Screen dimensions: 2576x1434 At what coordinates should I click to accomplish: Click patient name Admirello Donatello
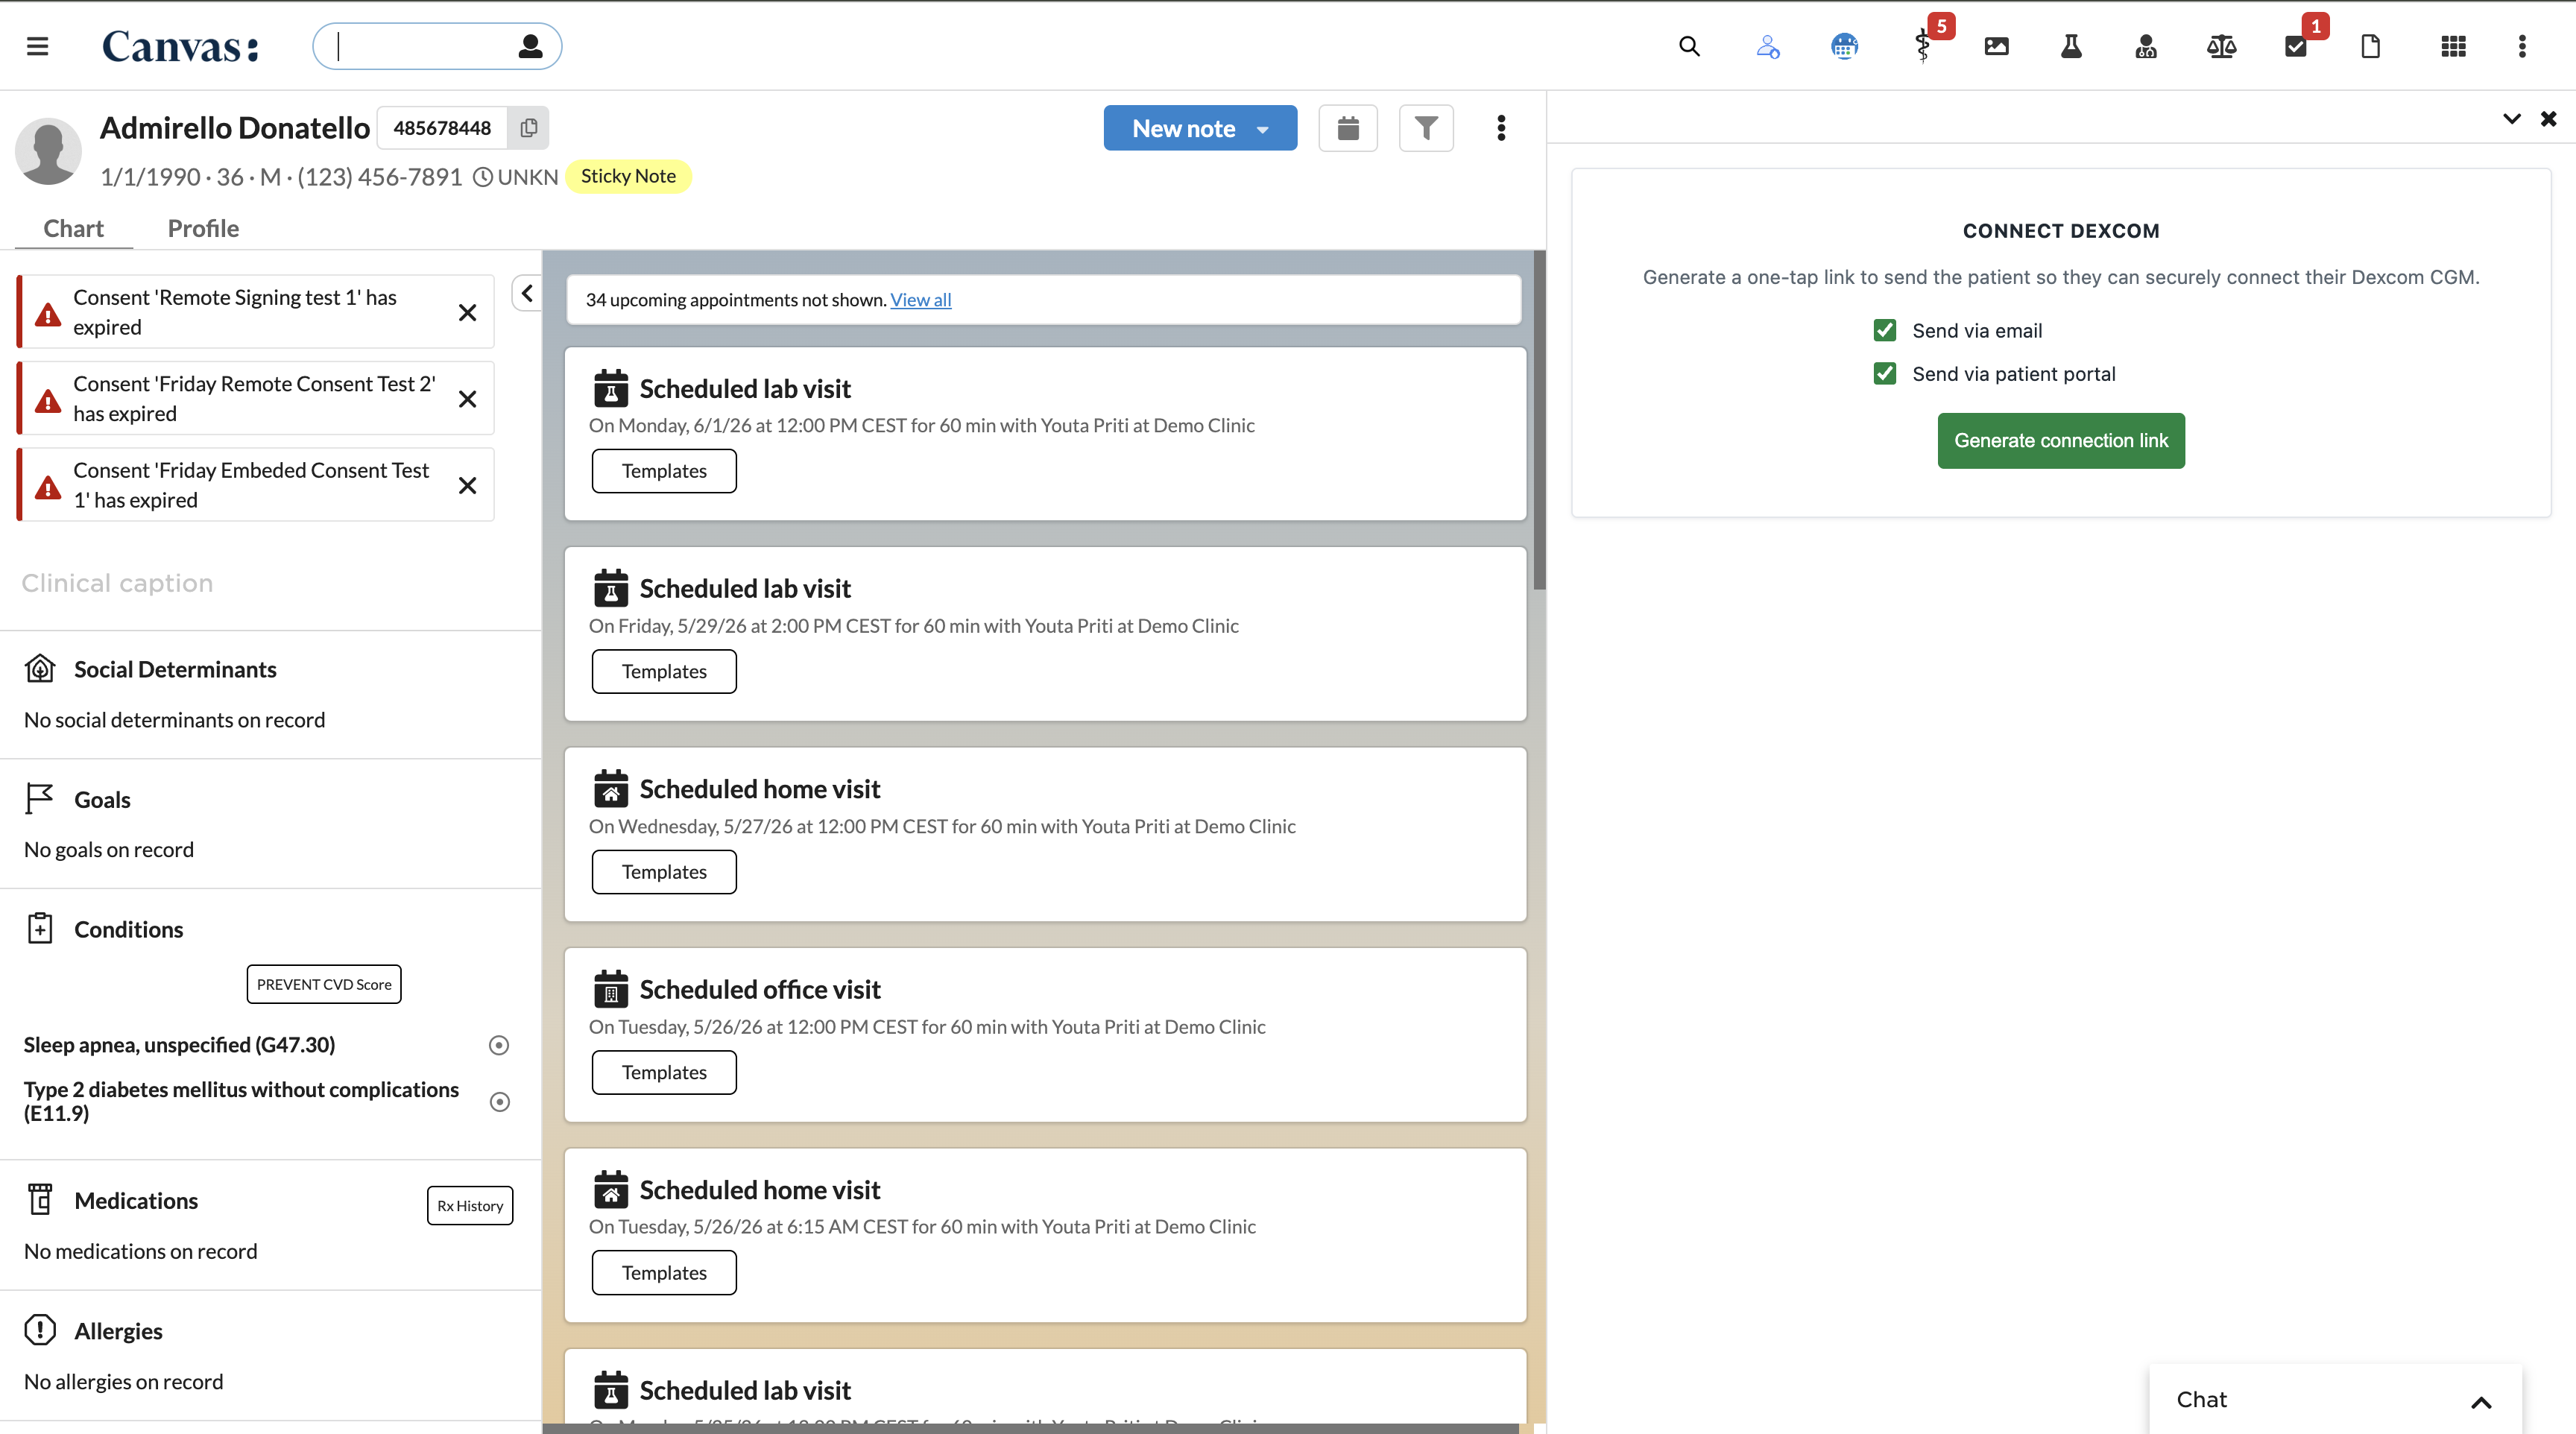coord(235,128)
